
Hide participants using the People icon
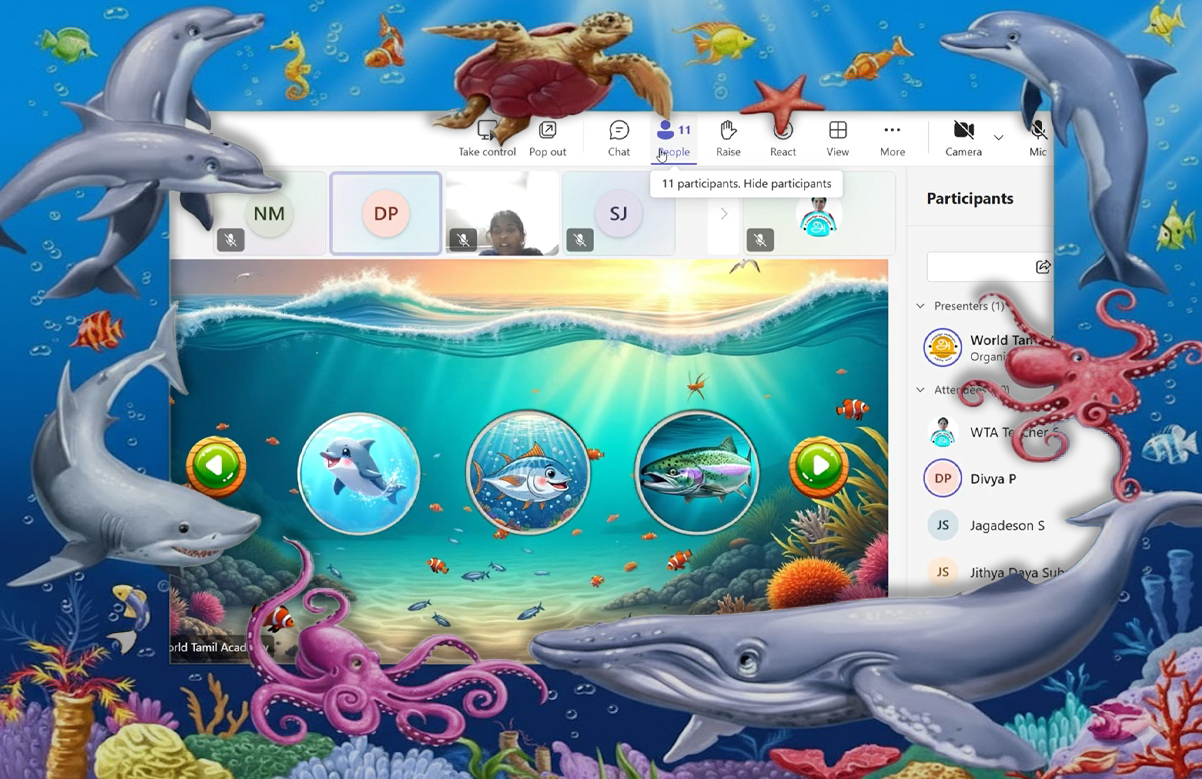click(x=673, y=138)
